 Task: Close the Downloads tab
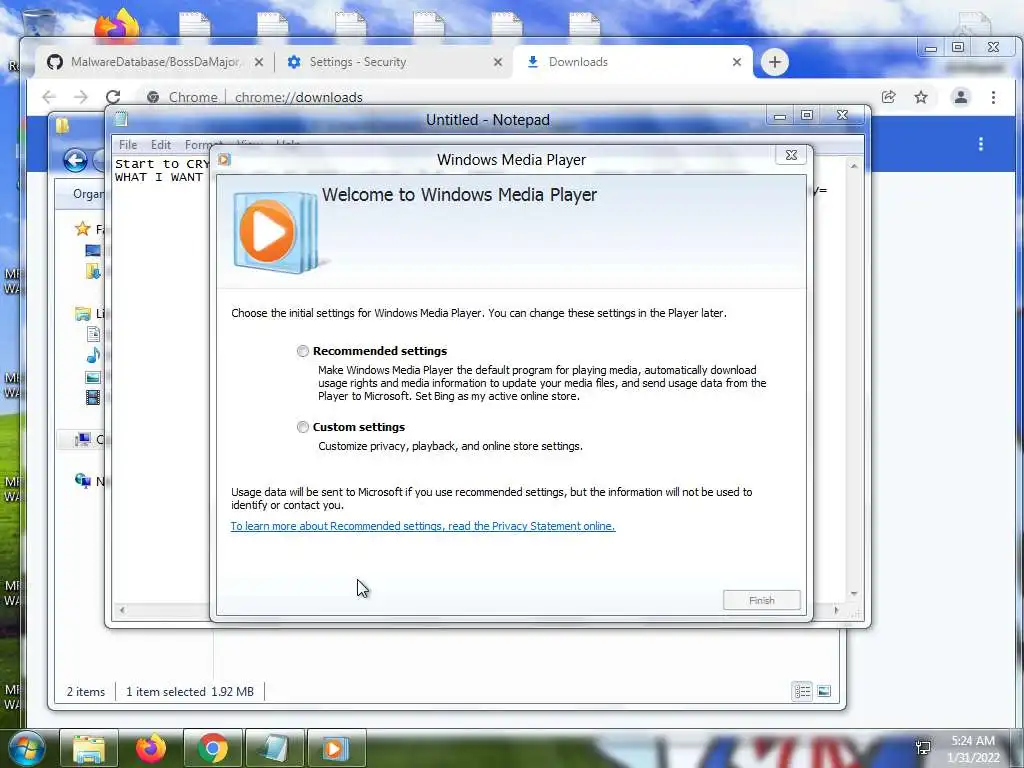click(x=737, y=62)
